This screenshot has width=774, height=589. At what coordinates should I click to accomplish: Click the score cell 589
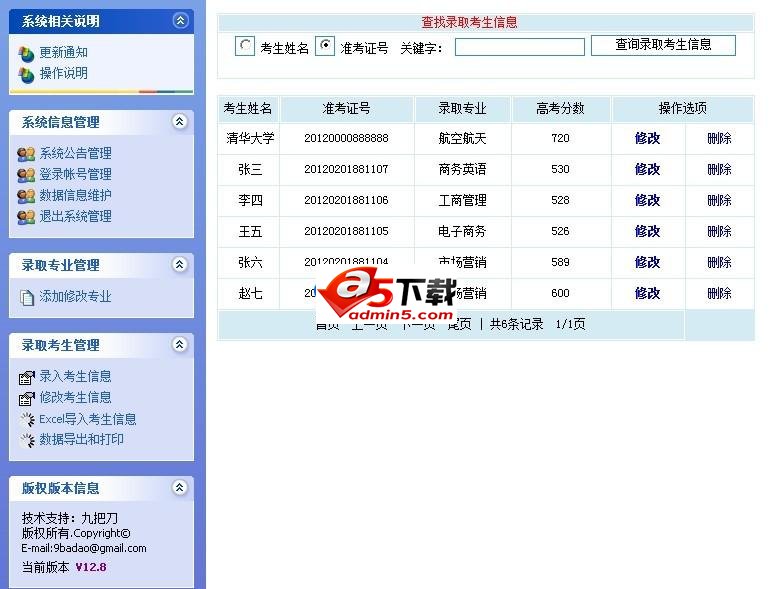(561, 262)
